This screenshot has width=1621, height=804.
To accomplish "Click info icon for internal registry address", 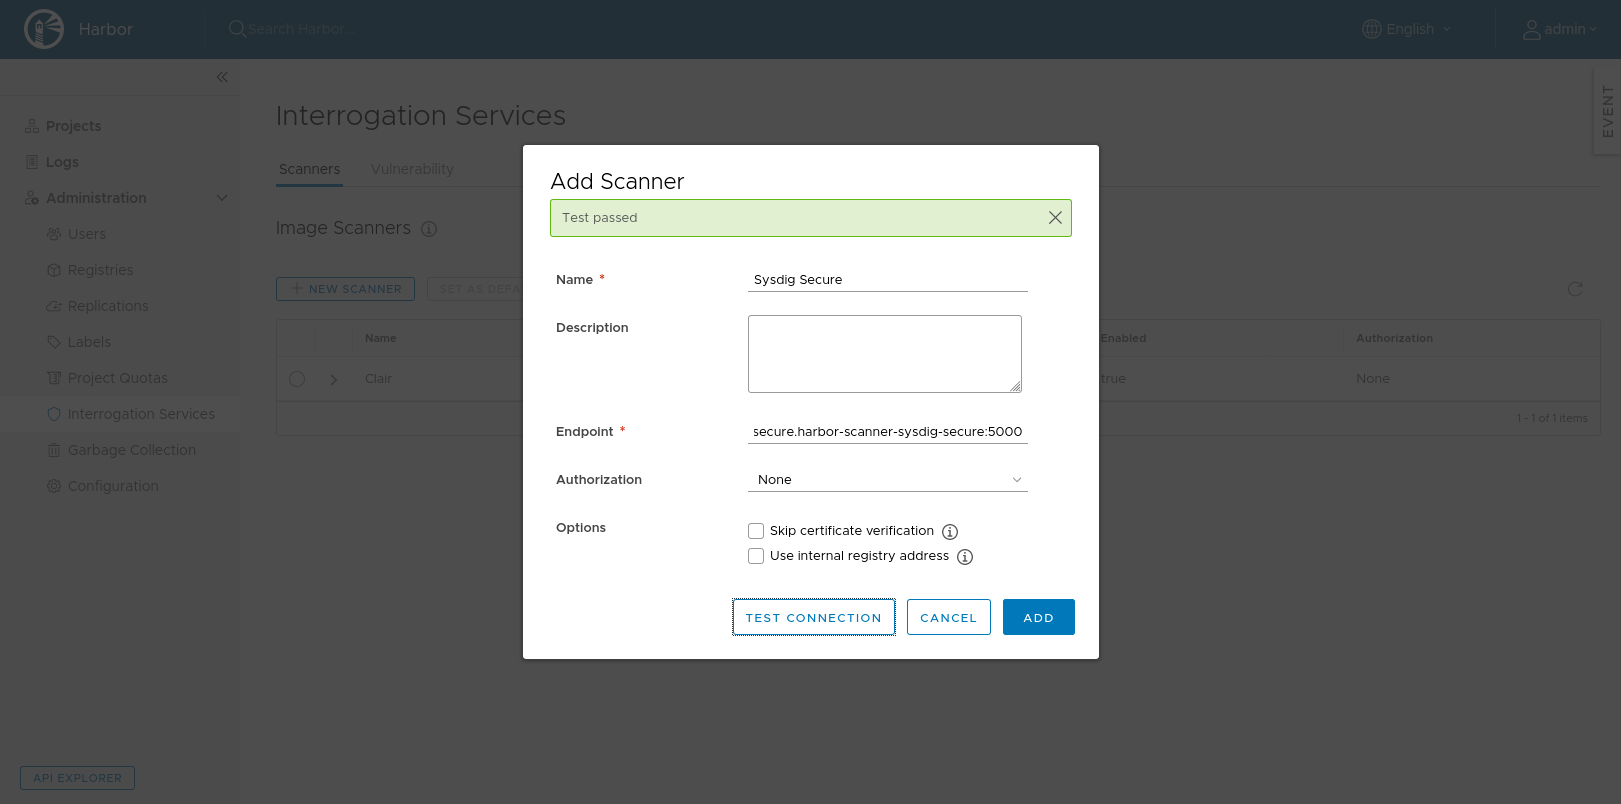I will pyautogui.click(x=965, y=557).
